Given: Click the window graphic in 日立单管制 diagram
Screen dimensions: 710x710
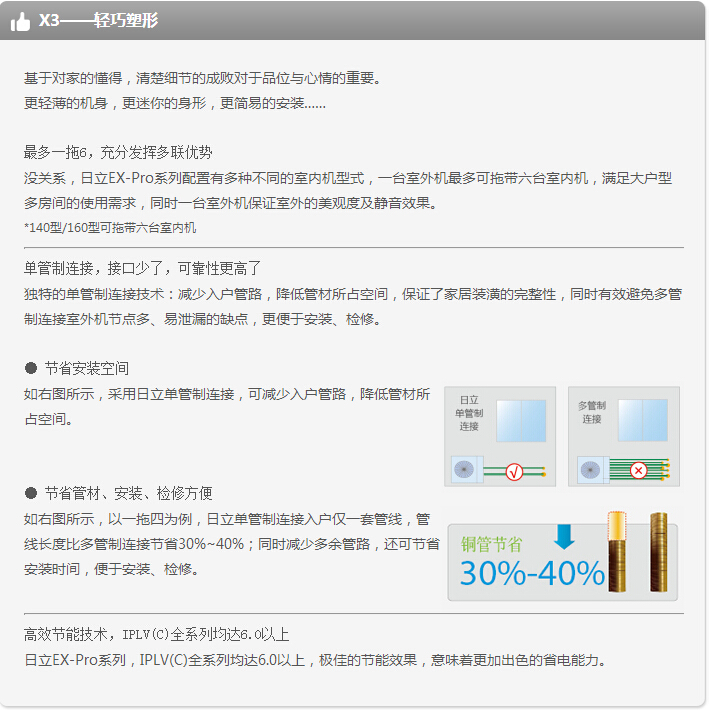Looking at the screenshot, I should click(x=521, y=421).
